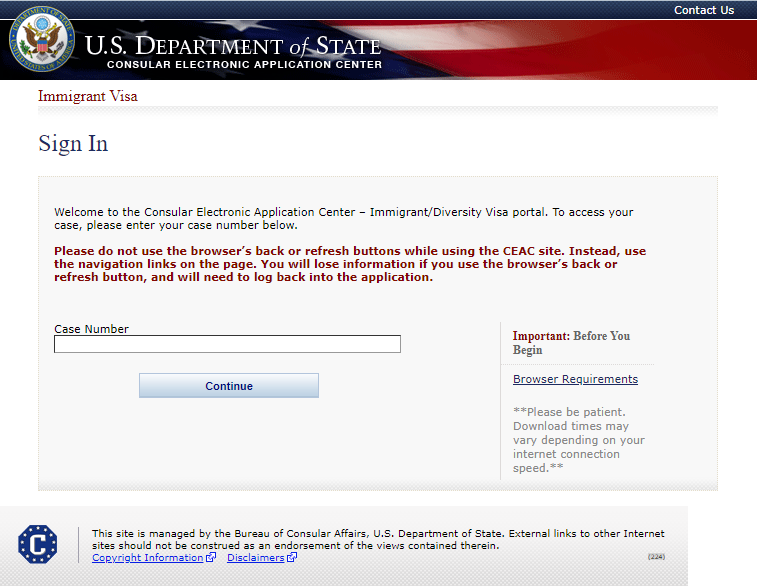Click the 'This site is managed by' footer text
The width and height of the screenshot is (757, 586).
pos(378,540)
